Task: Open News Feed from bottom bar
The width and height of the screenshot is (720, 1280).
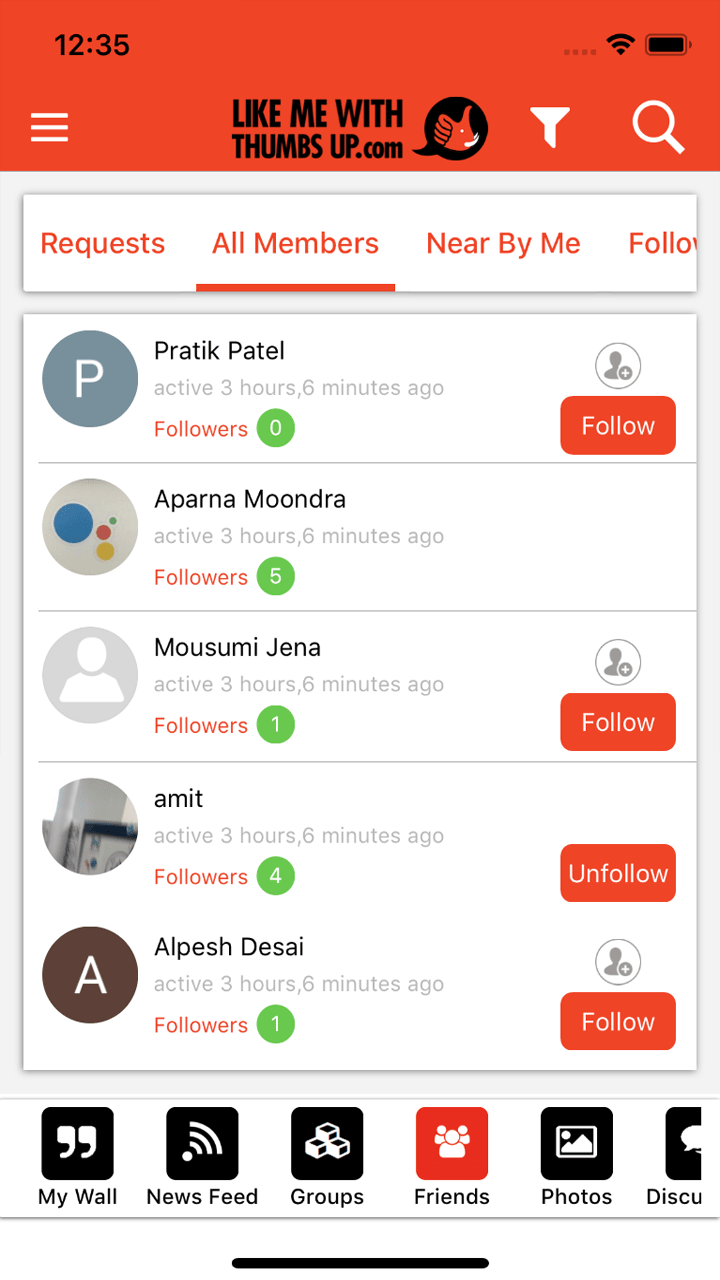Action: [x=202, y=1156]
